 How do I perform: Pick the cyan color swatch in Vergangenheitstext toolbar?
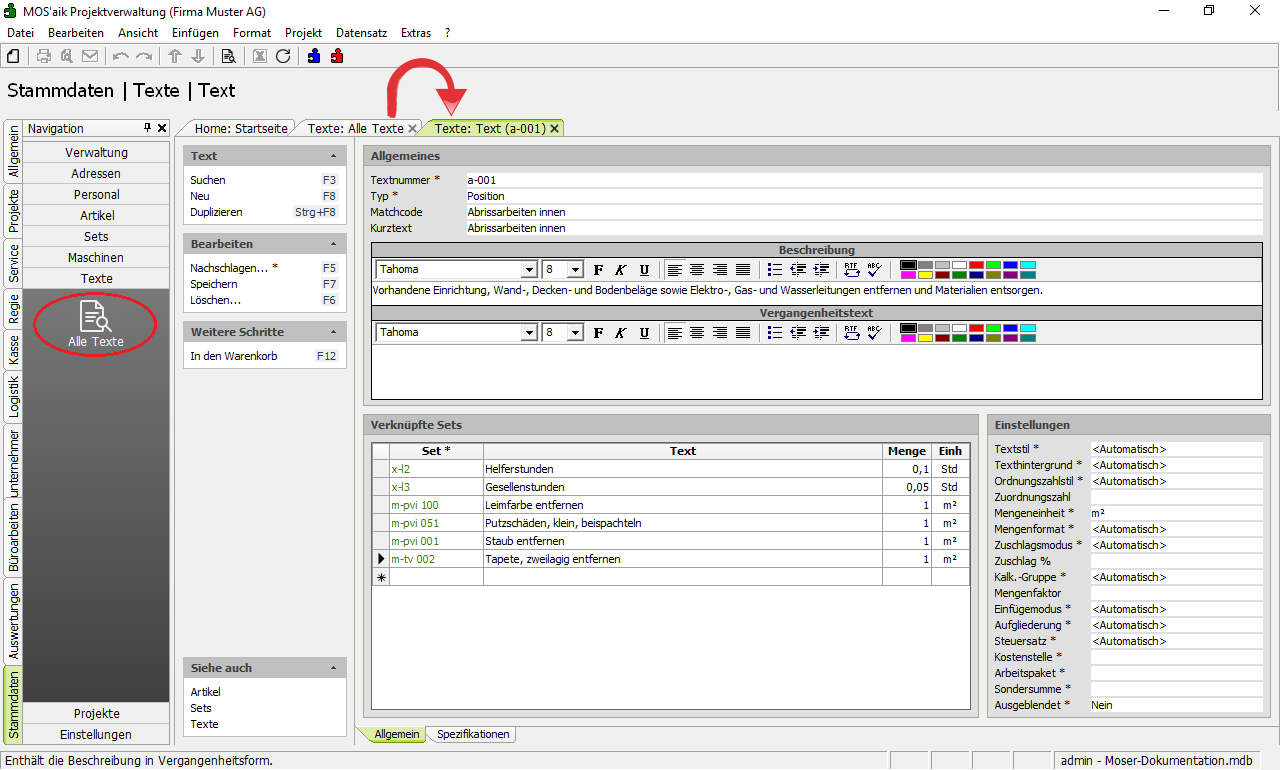click(x=1028, y=328)
